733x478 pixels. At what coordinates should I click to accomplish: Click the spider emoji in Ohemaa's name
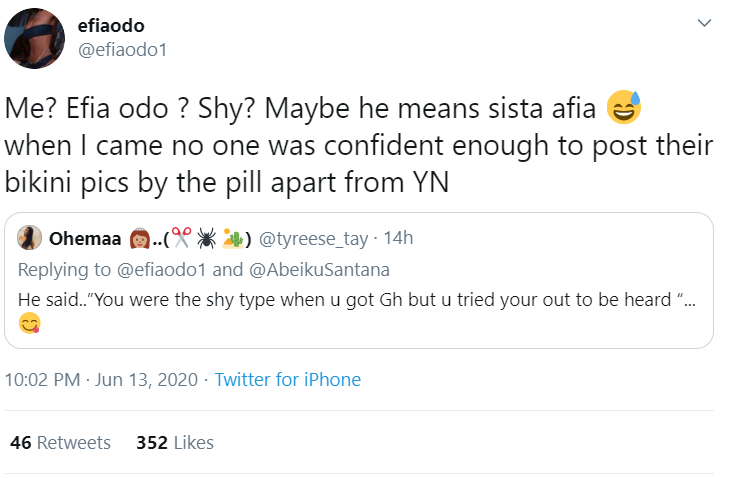[x=206, y=238]
